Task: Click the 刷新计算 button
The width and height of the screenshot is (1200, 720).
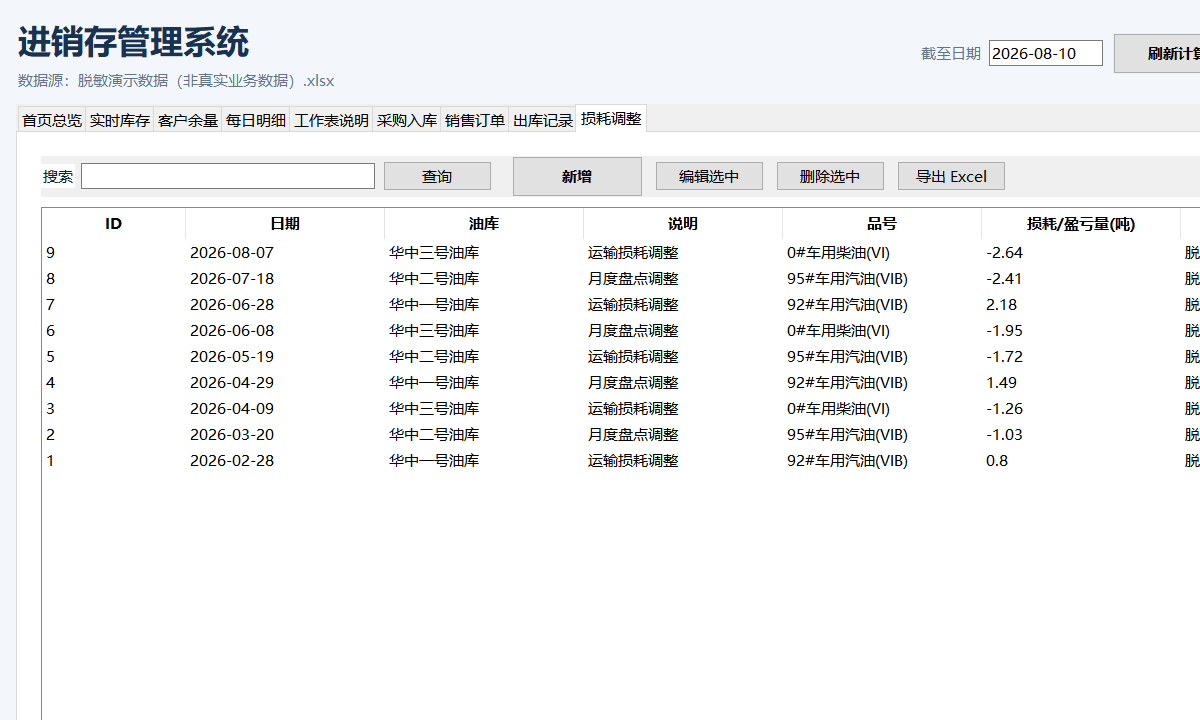Action: pyautogui.click(x=1157, y=53)
